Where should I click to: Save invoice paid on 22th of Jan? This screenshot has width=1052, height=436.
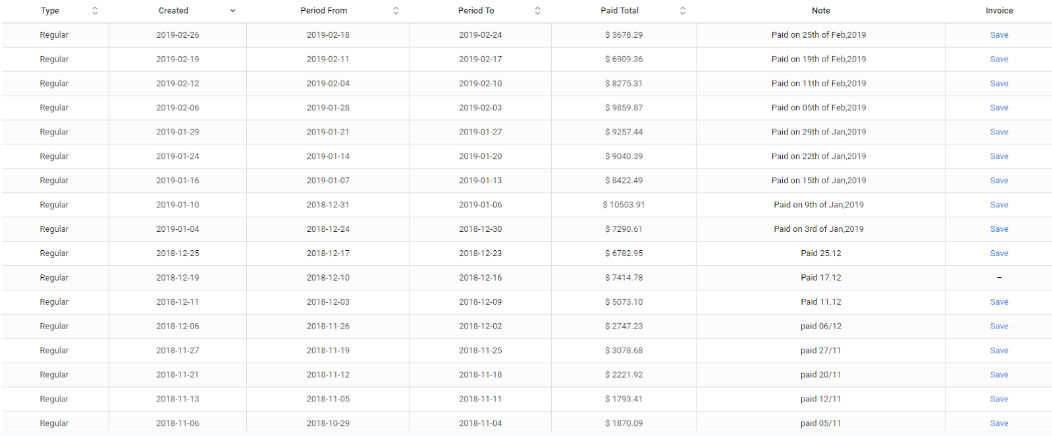pos(998,156)
